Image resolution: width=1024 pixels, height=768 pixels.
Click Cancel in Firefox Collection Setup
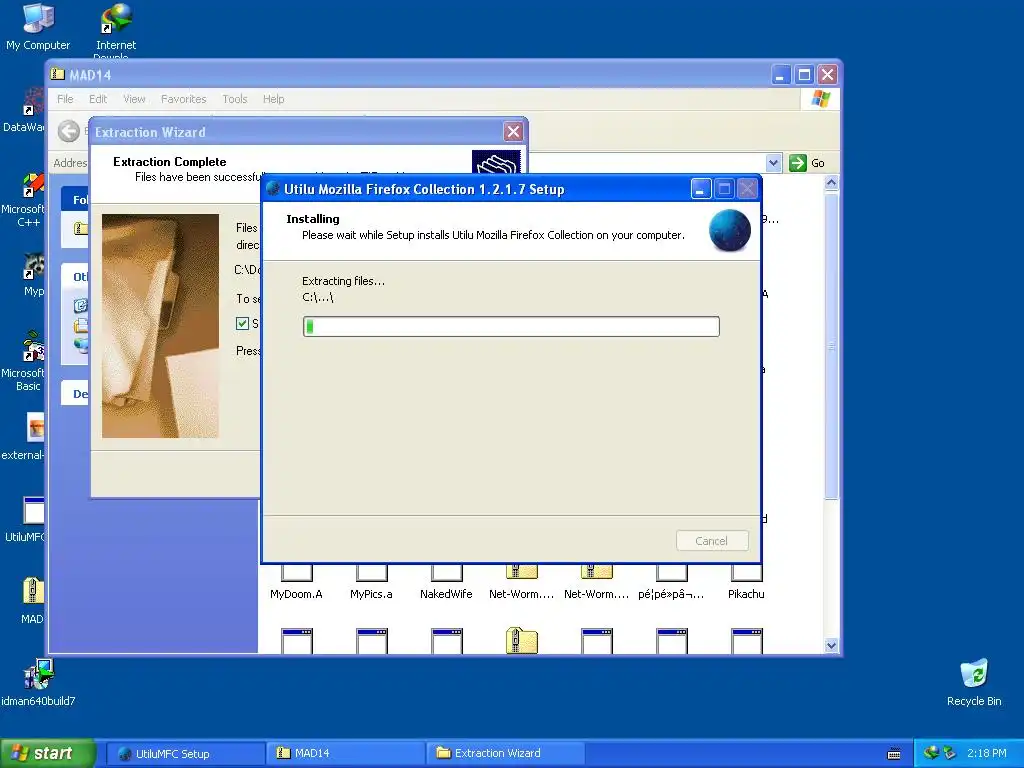click(712, 541)
